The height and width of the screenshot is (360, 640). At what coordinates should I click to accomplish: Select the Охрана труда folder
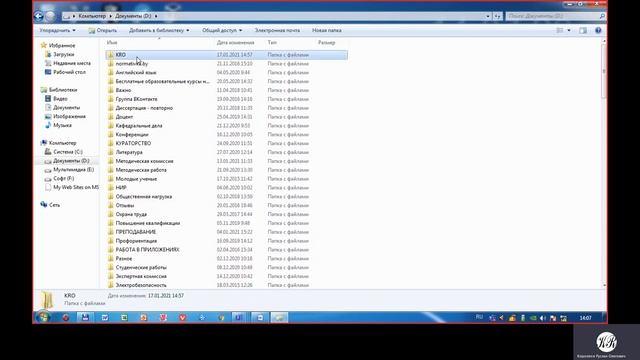(x=131, y=214)
